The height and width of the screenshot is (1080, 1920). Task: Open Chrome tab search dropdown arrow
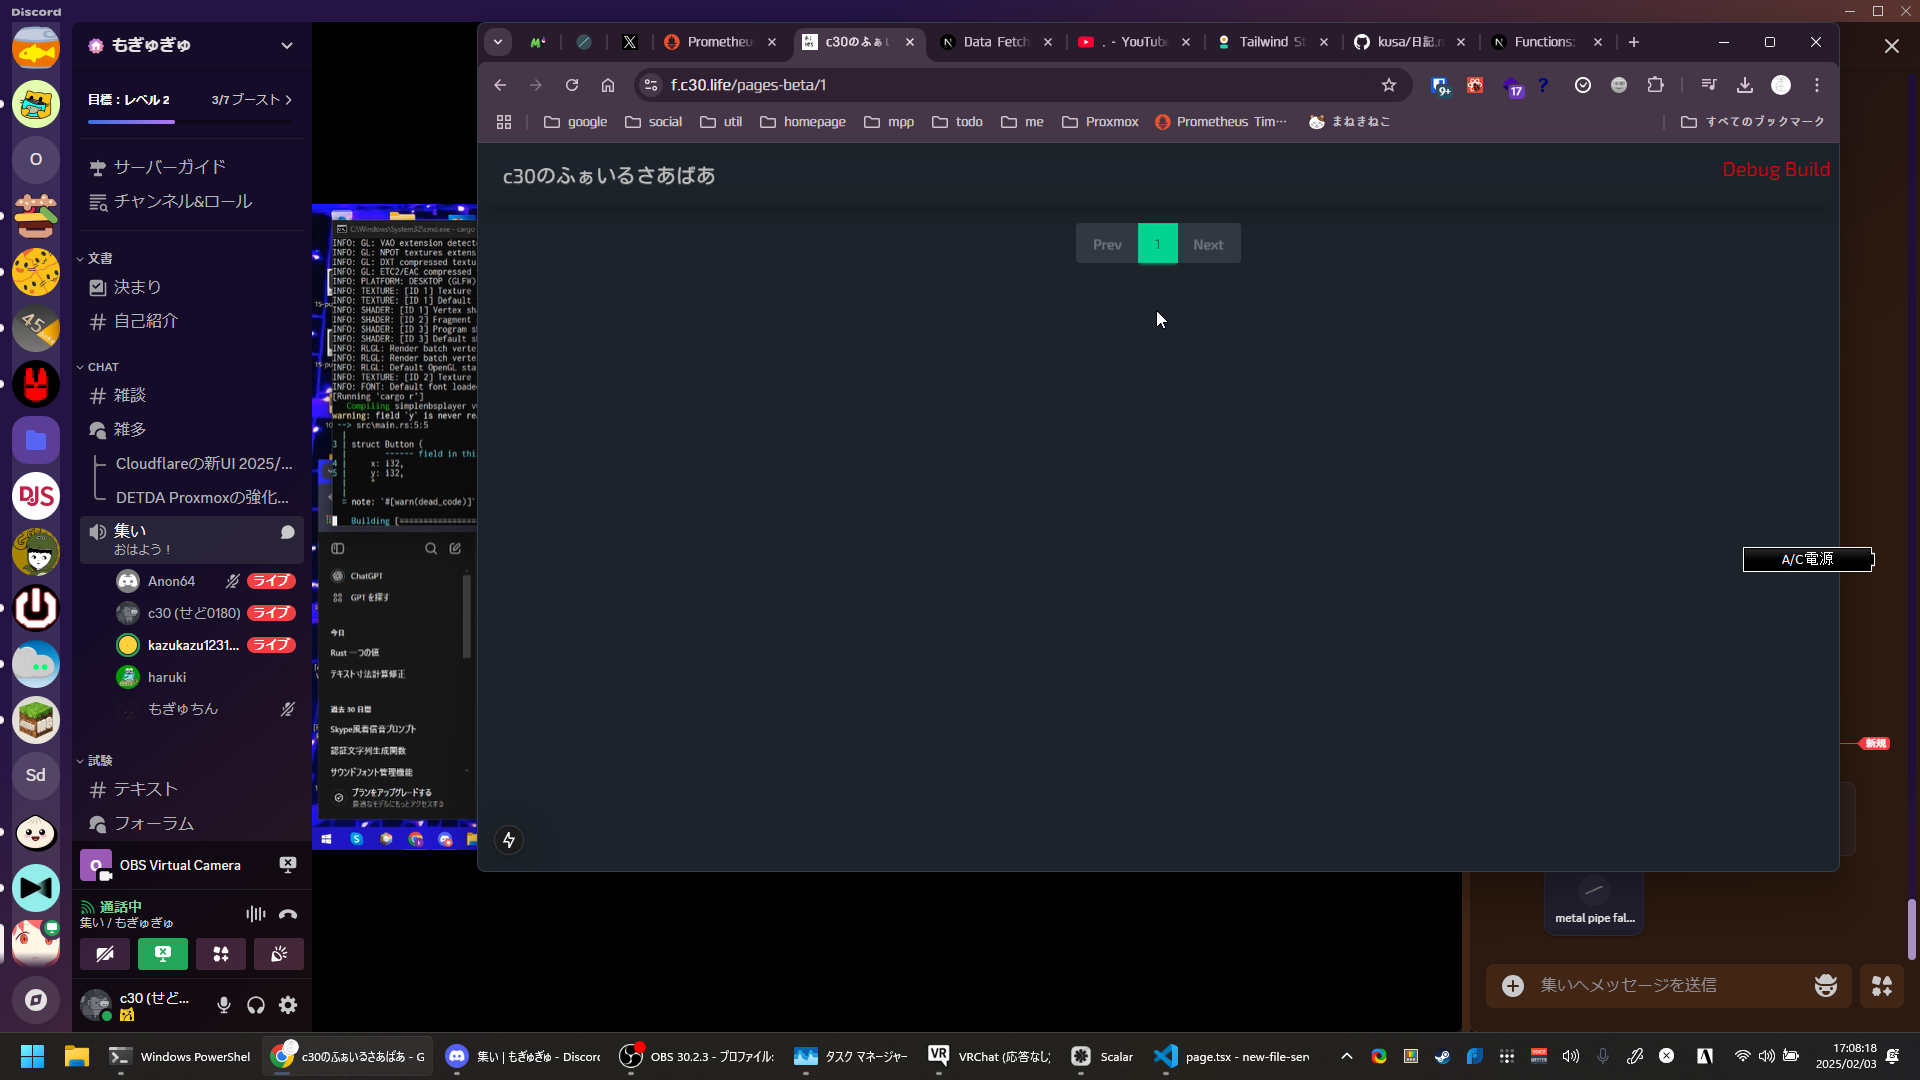click(498, 42)
